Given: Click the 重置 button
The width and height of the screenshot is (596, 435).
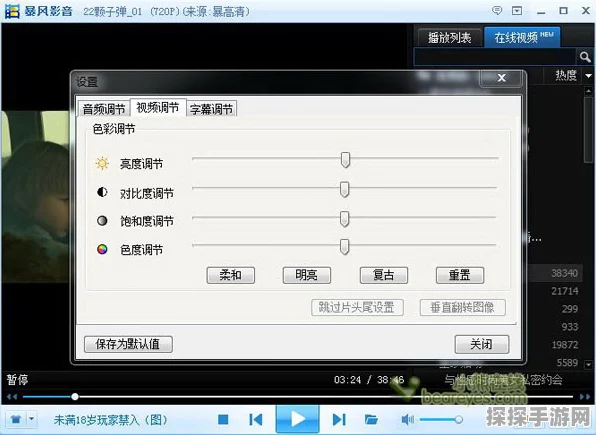Looking at the screenshot, I should 460,275.
